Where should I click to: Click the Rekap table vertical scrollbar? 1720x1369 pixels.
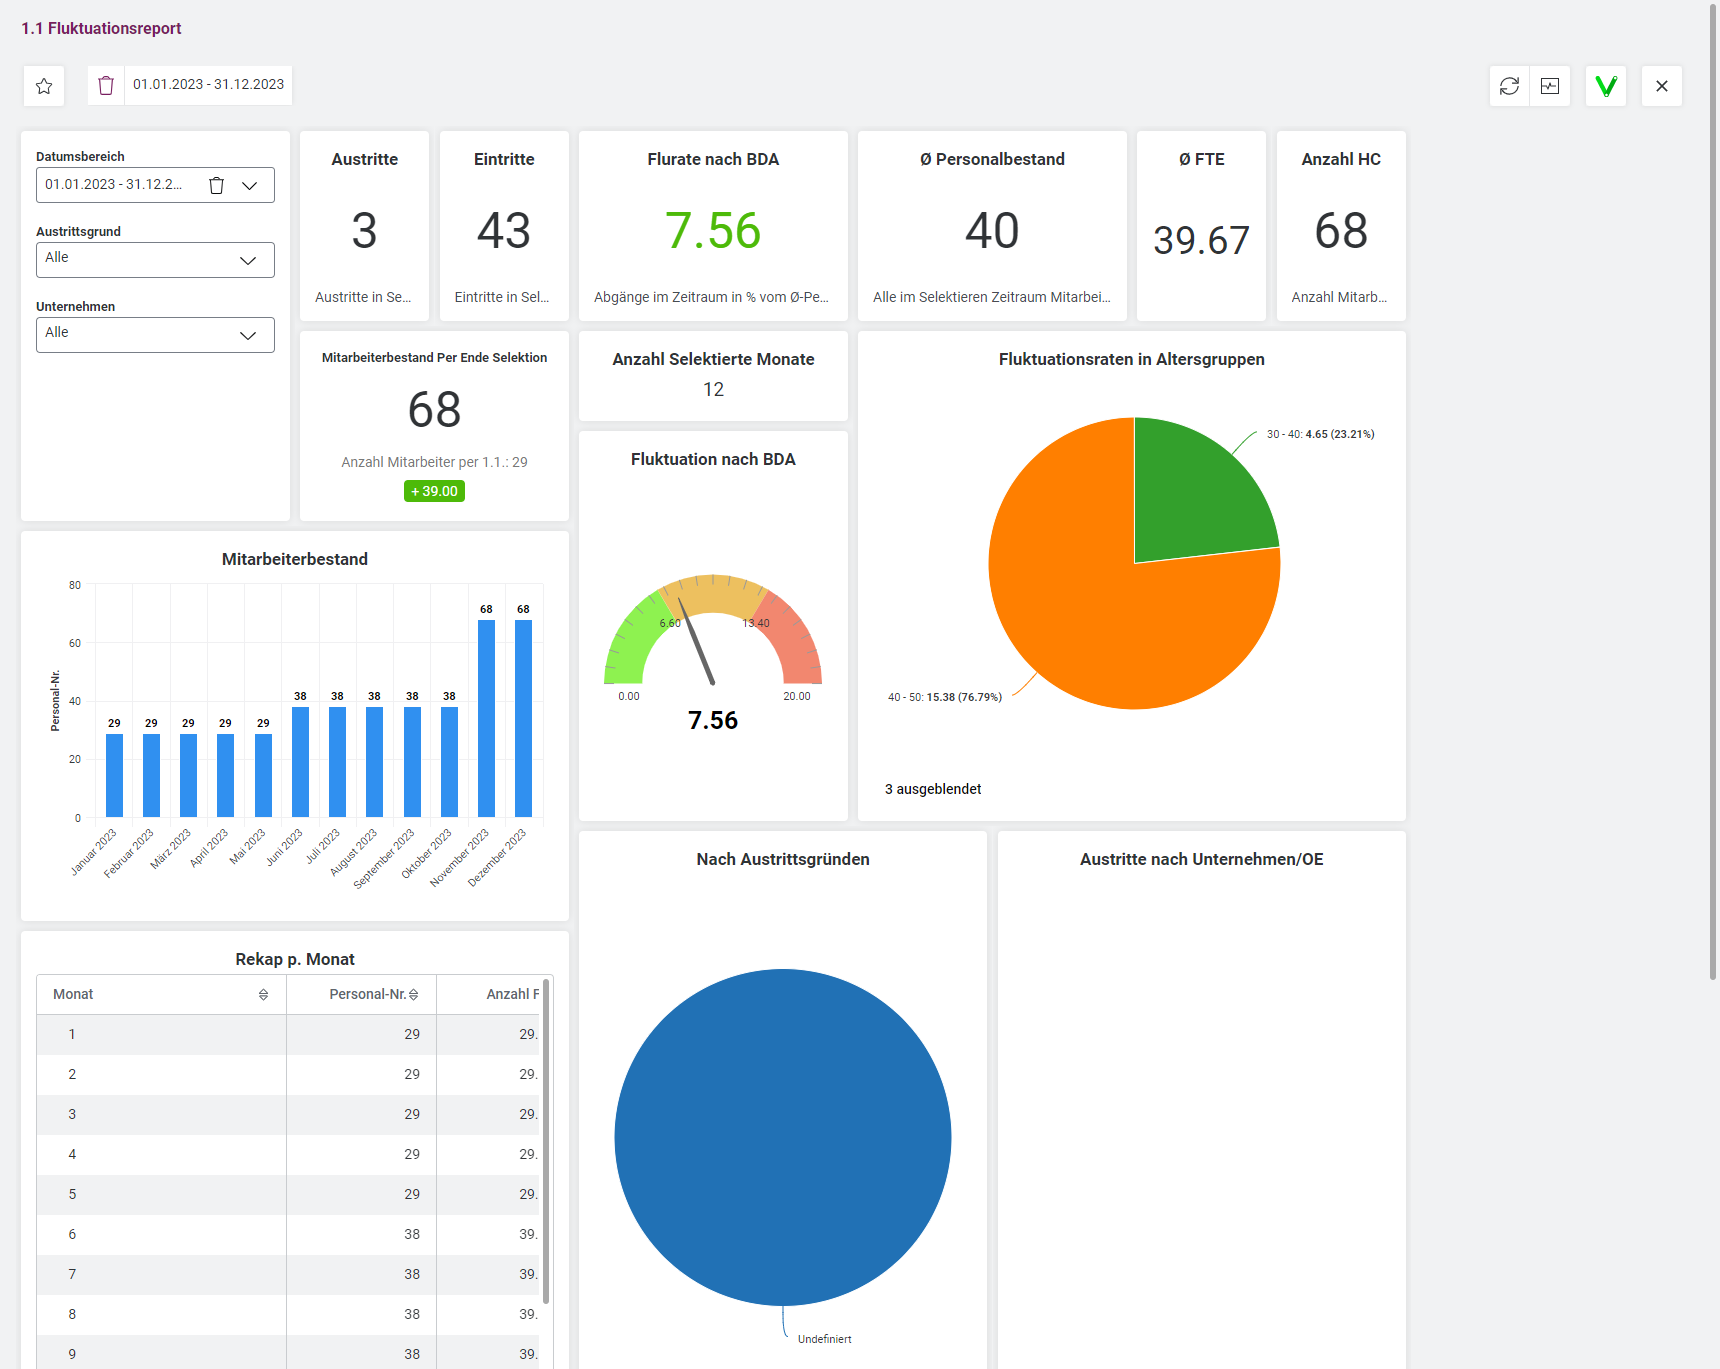[x=546, y=1140]
